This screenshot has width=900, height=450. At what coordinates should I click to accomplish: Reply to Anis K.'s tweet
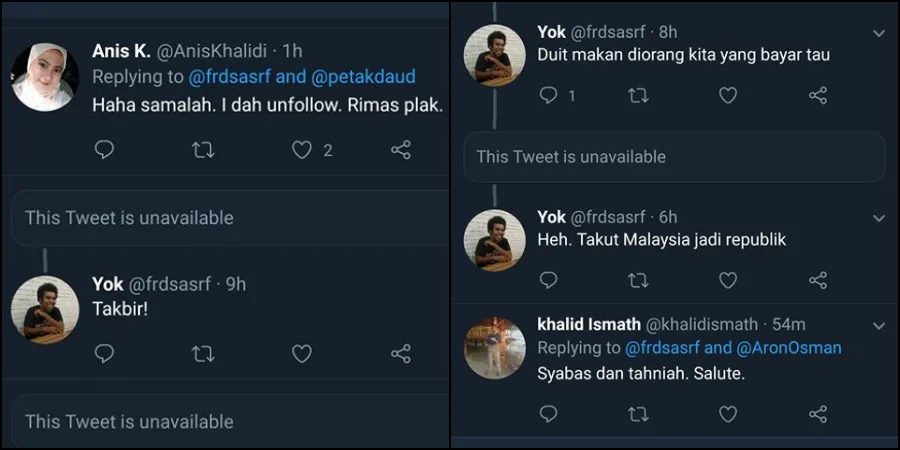(104, 150)
